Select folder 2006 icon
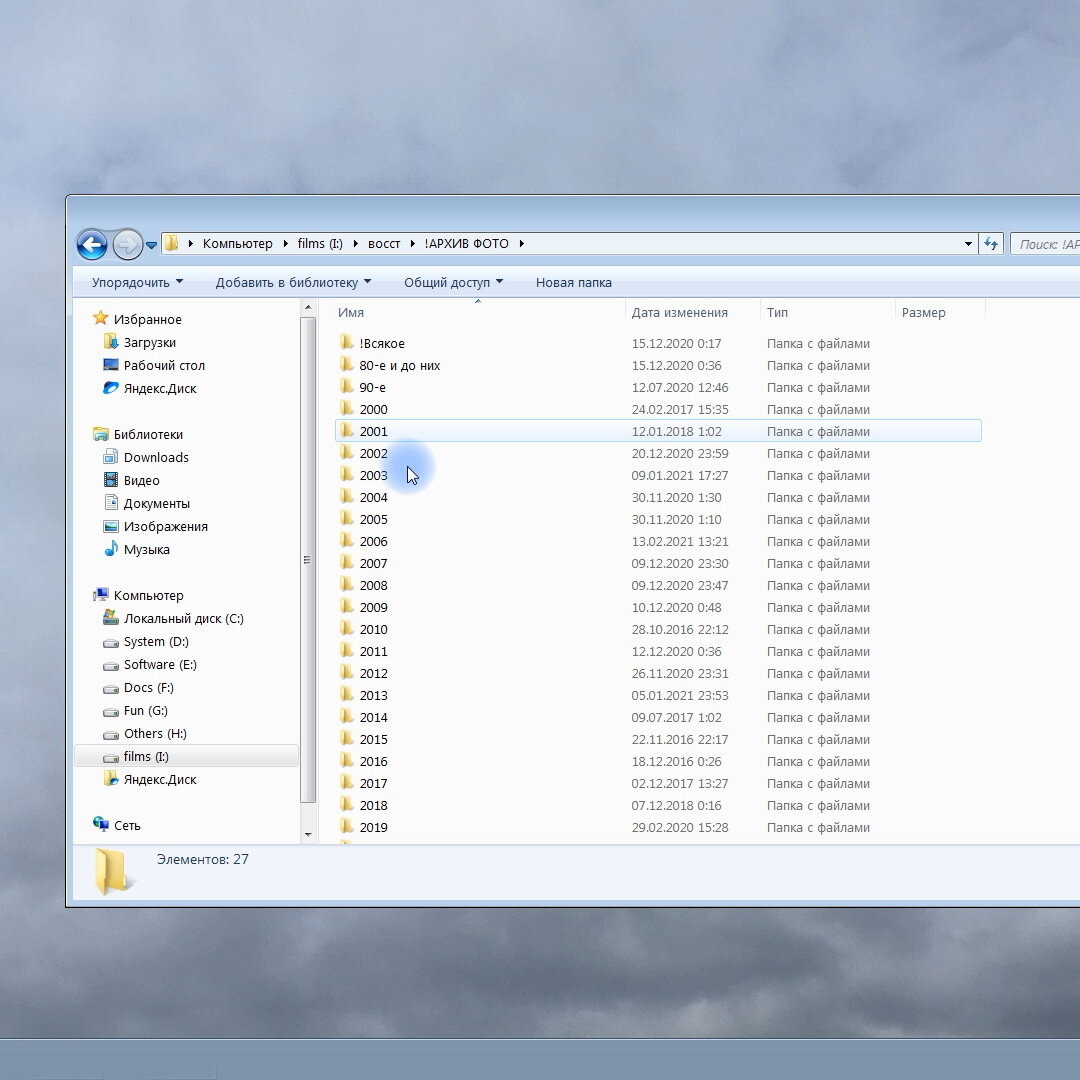Viewport: 1080px width, 1080px height. [x=347, y=541]
